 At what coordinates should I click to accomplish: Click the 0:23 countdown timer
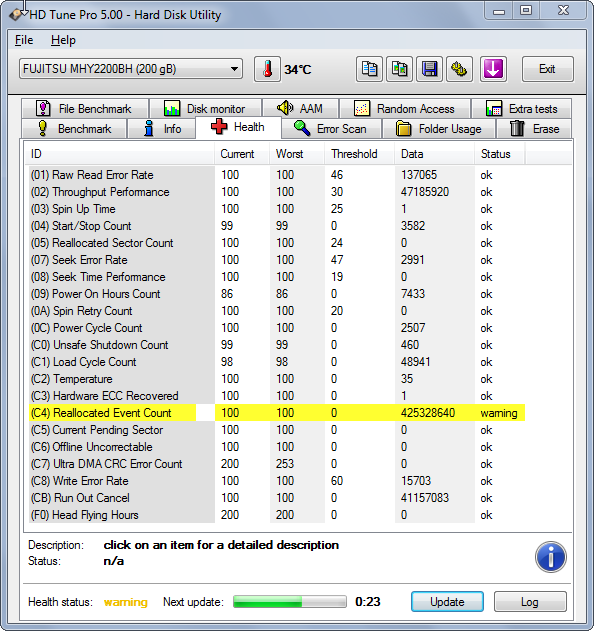(368, 602)
